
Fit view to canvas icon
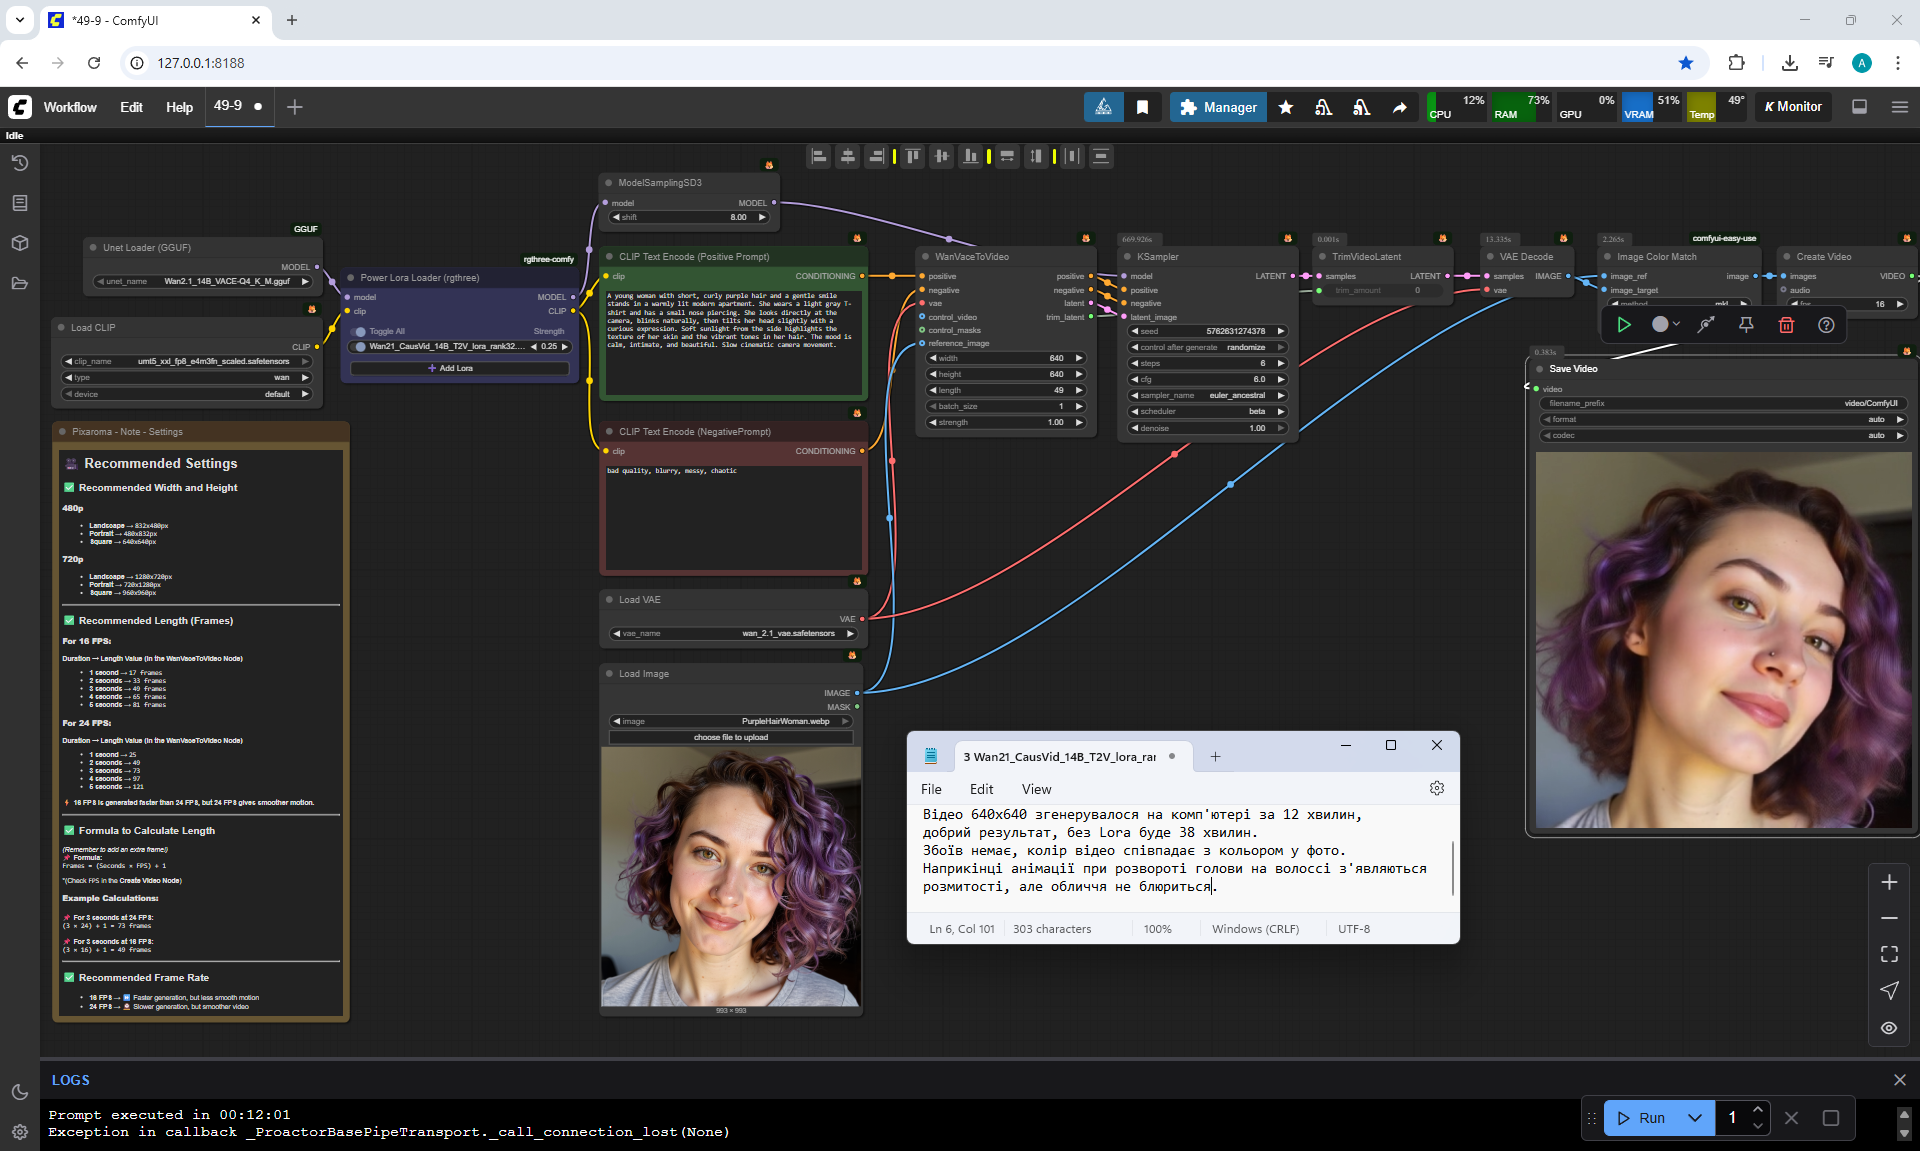(1889, 954)
